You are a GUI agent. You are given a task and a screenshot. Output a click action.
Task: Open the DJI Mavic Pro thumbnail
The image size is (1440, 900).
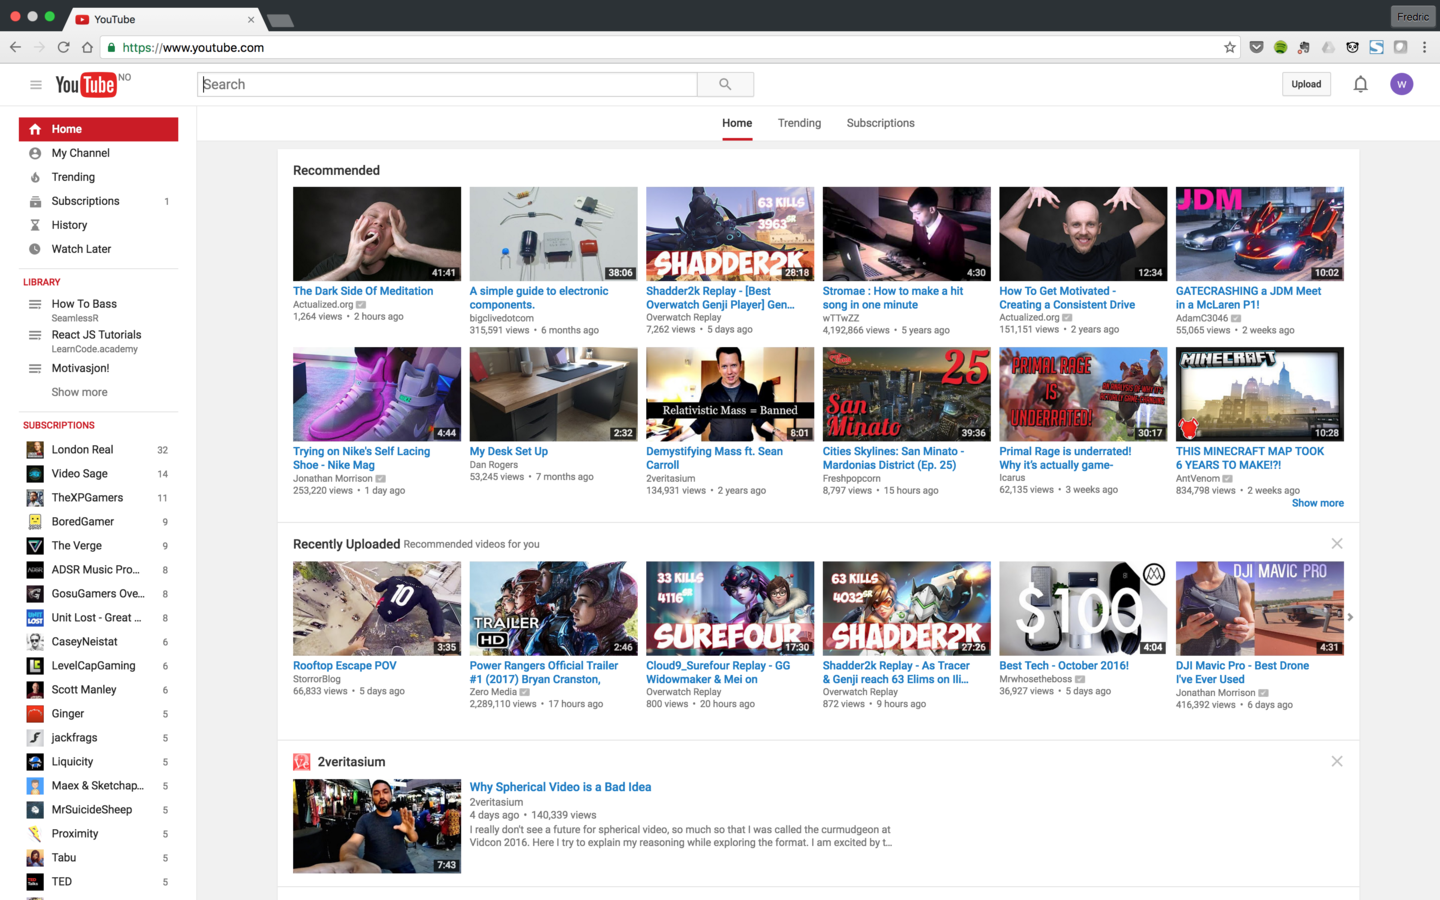point(1259,608)
